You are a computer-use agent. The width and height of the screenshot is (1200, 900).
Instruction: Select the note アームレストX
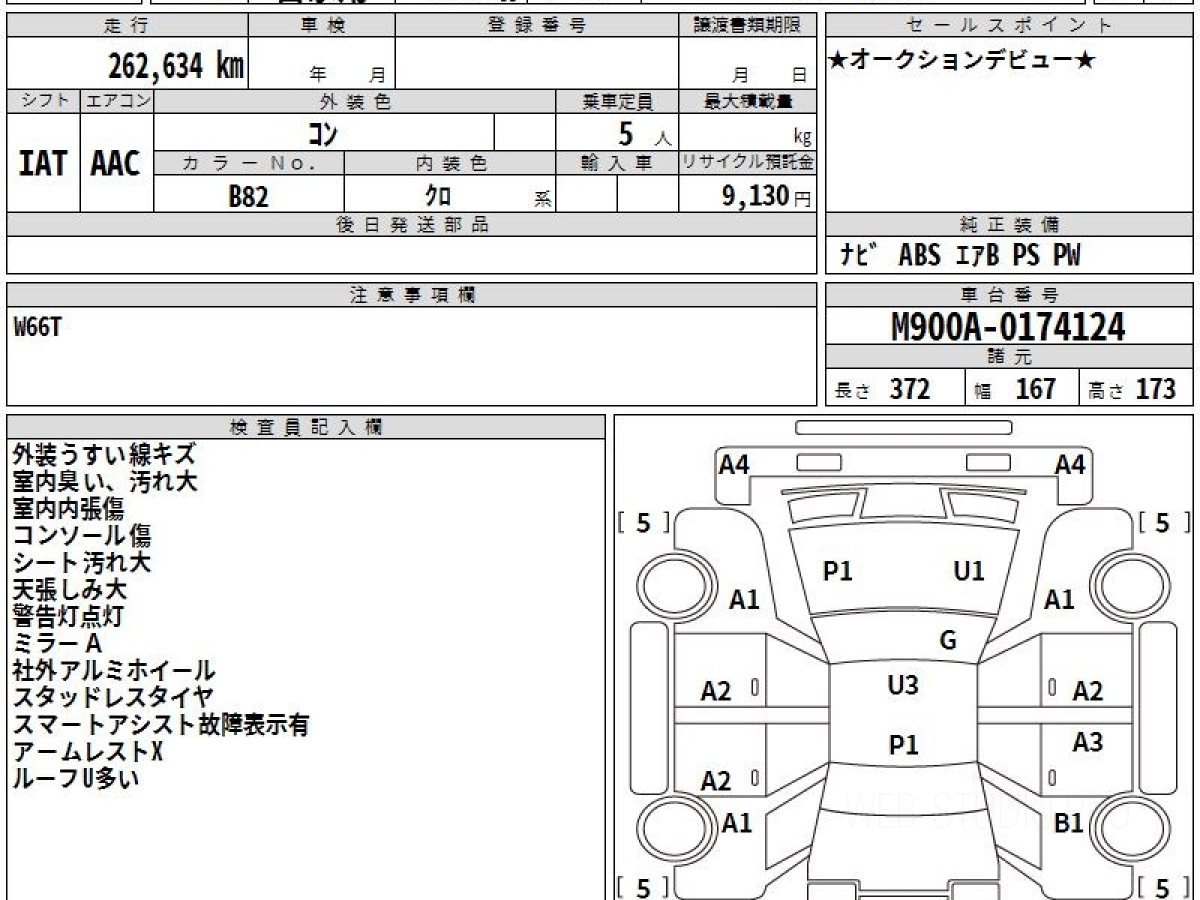click(x=88, y=752)
